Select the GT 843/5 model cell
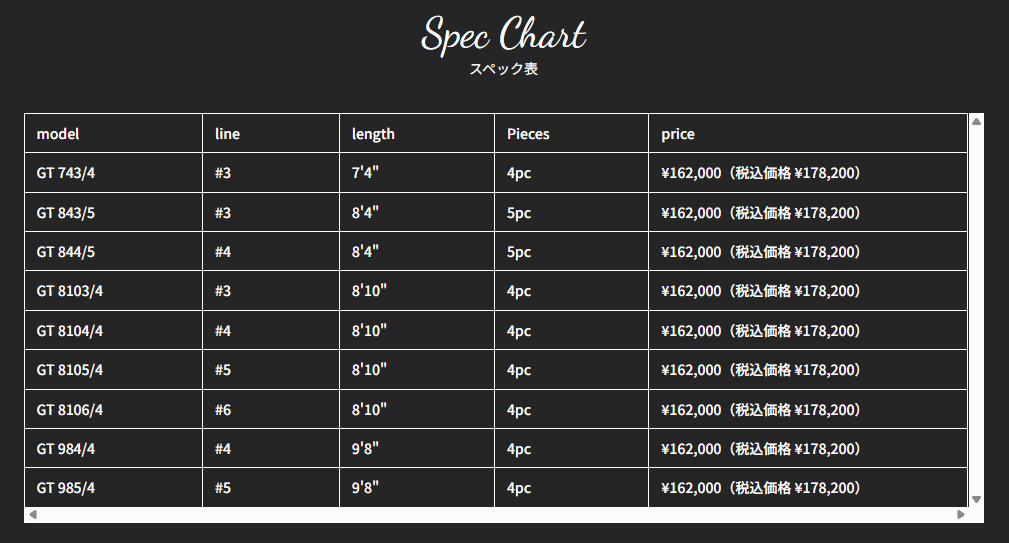 pos(66,212)
